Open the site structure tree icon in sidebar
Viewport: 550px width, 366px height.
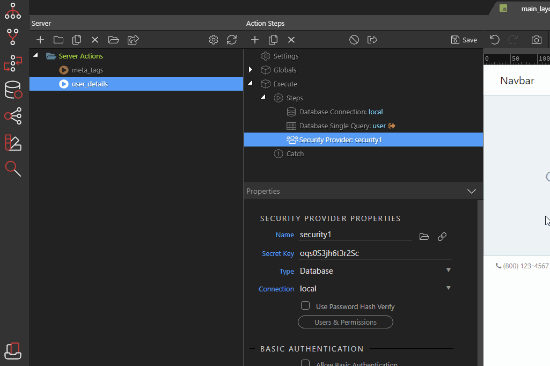tap(13, 11)
